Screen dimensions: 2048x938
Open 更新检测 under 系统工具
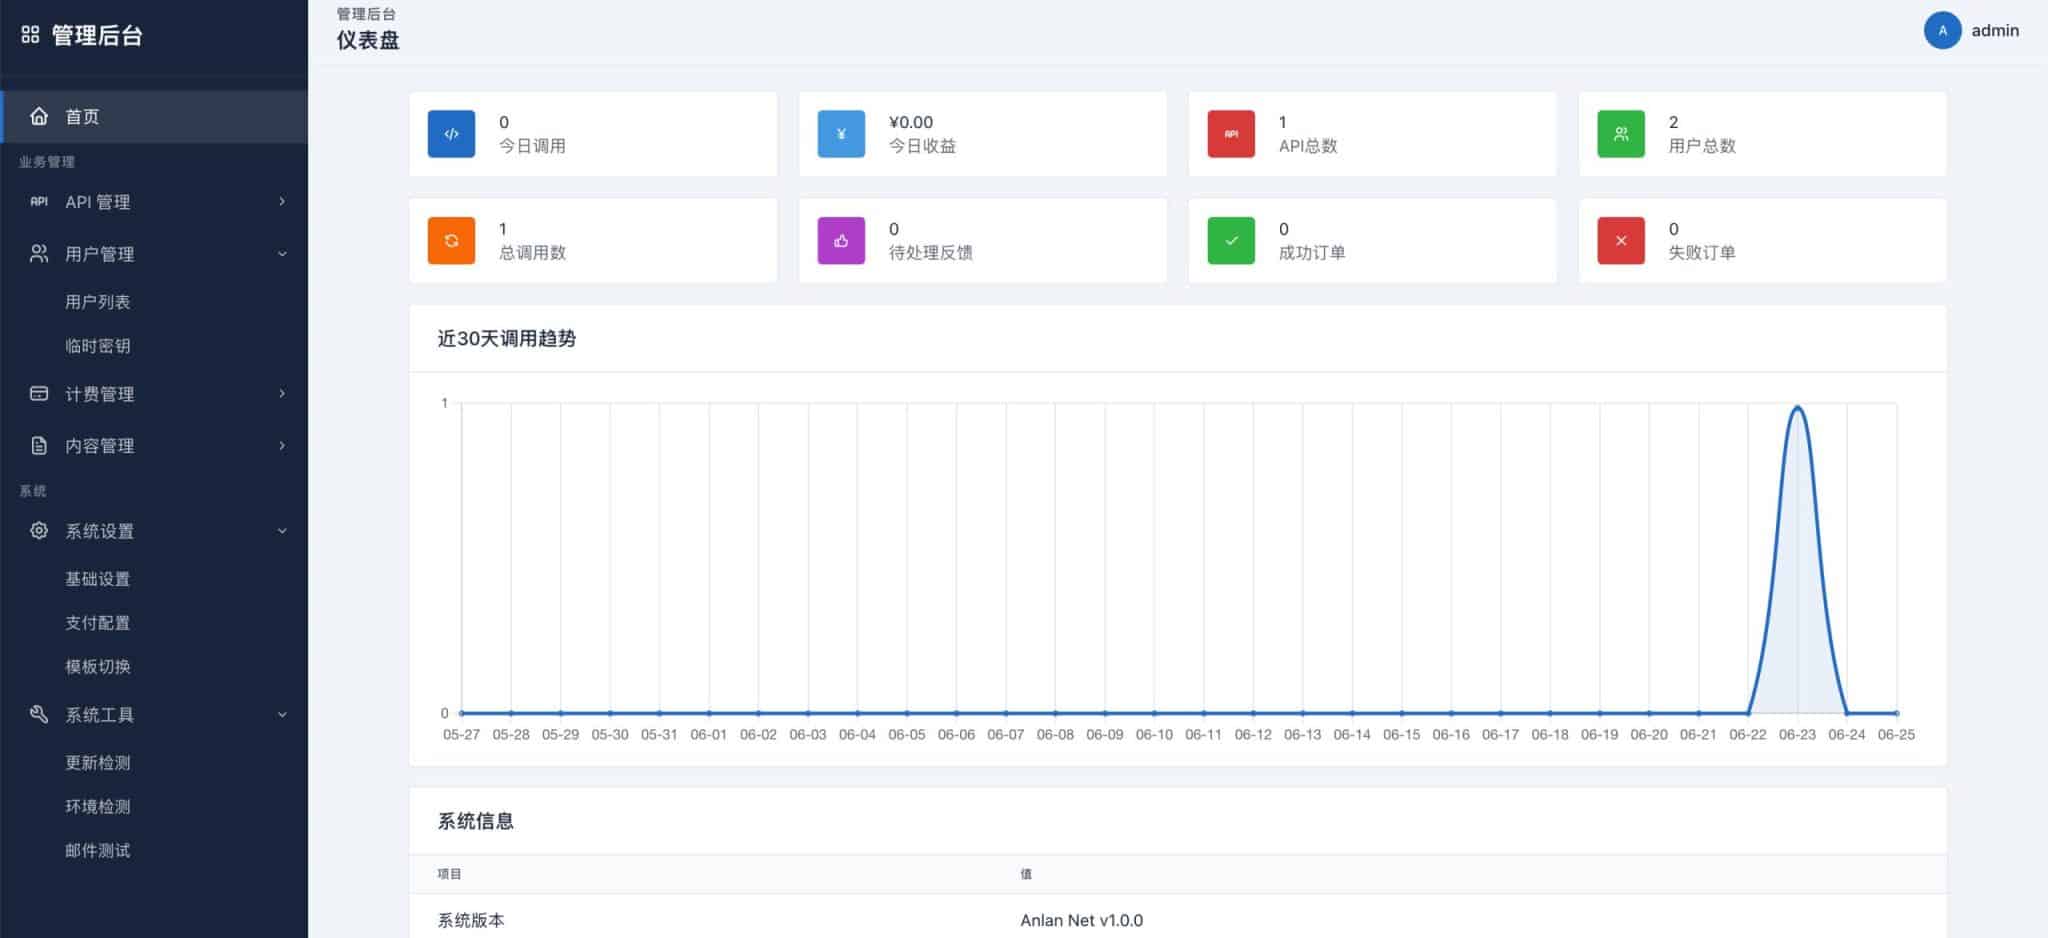(x=98, y=763)
